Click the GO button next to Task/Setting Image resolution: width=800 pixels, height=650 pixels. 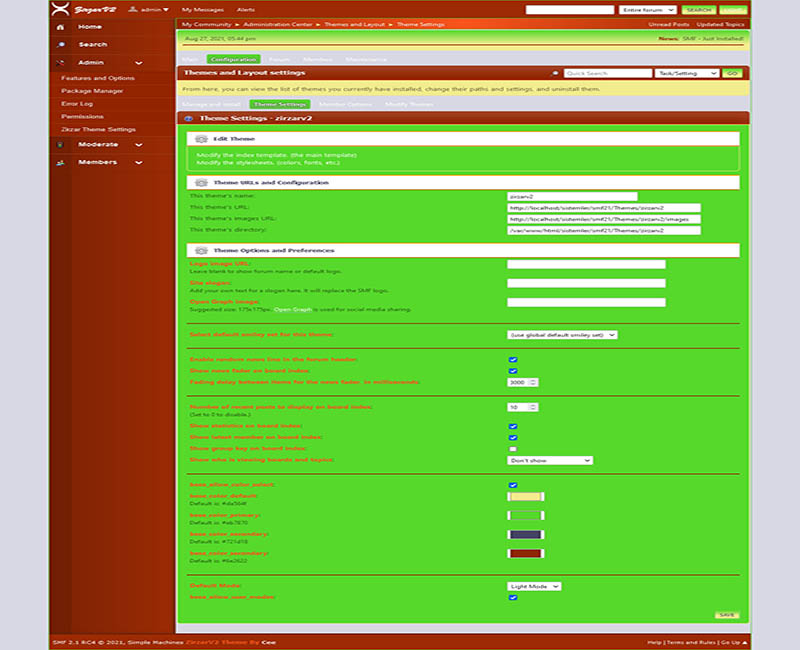732,73
